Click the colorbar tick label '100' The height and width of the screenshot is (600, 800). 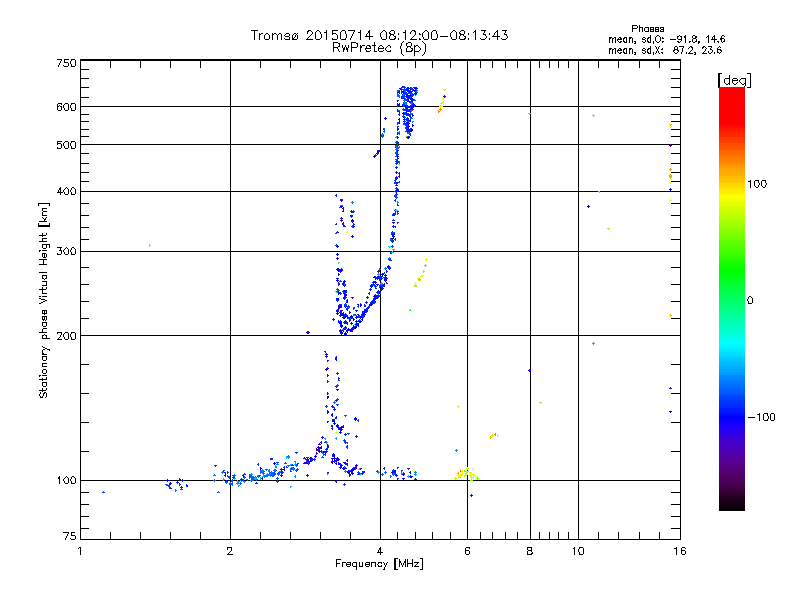(x=757, y=184)
